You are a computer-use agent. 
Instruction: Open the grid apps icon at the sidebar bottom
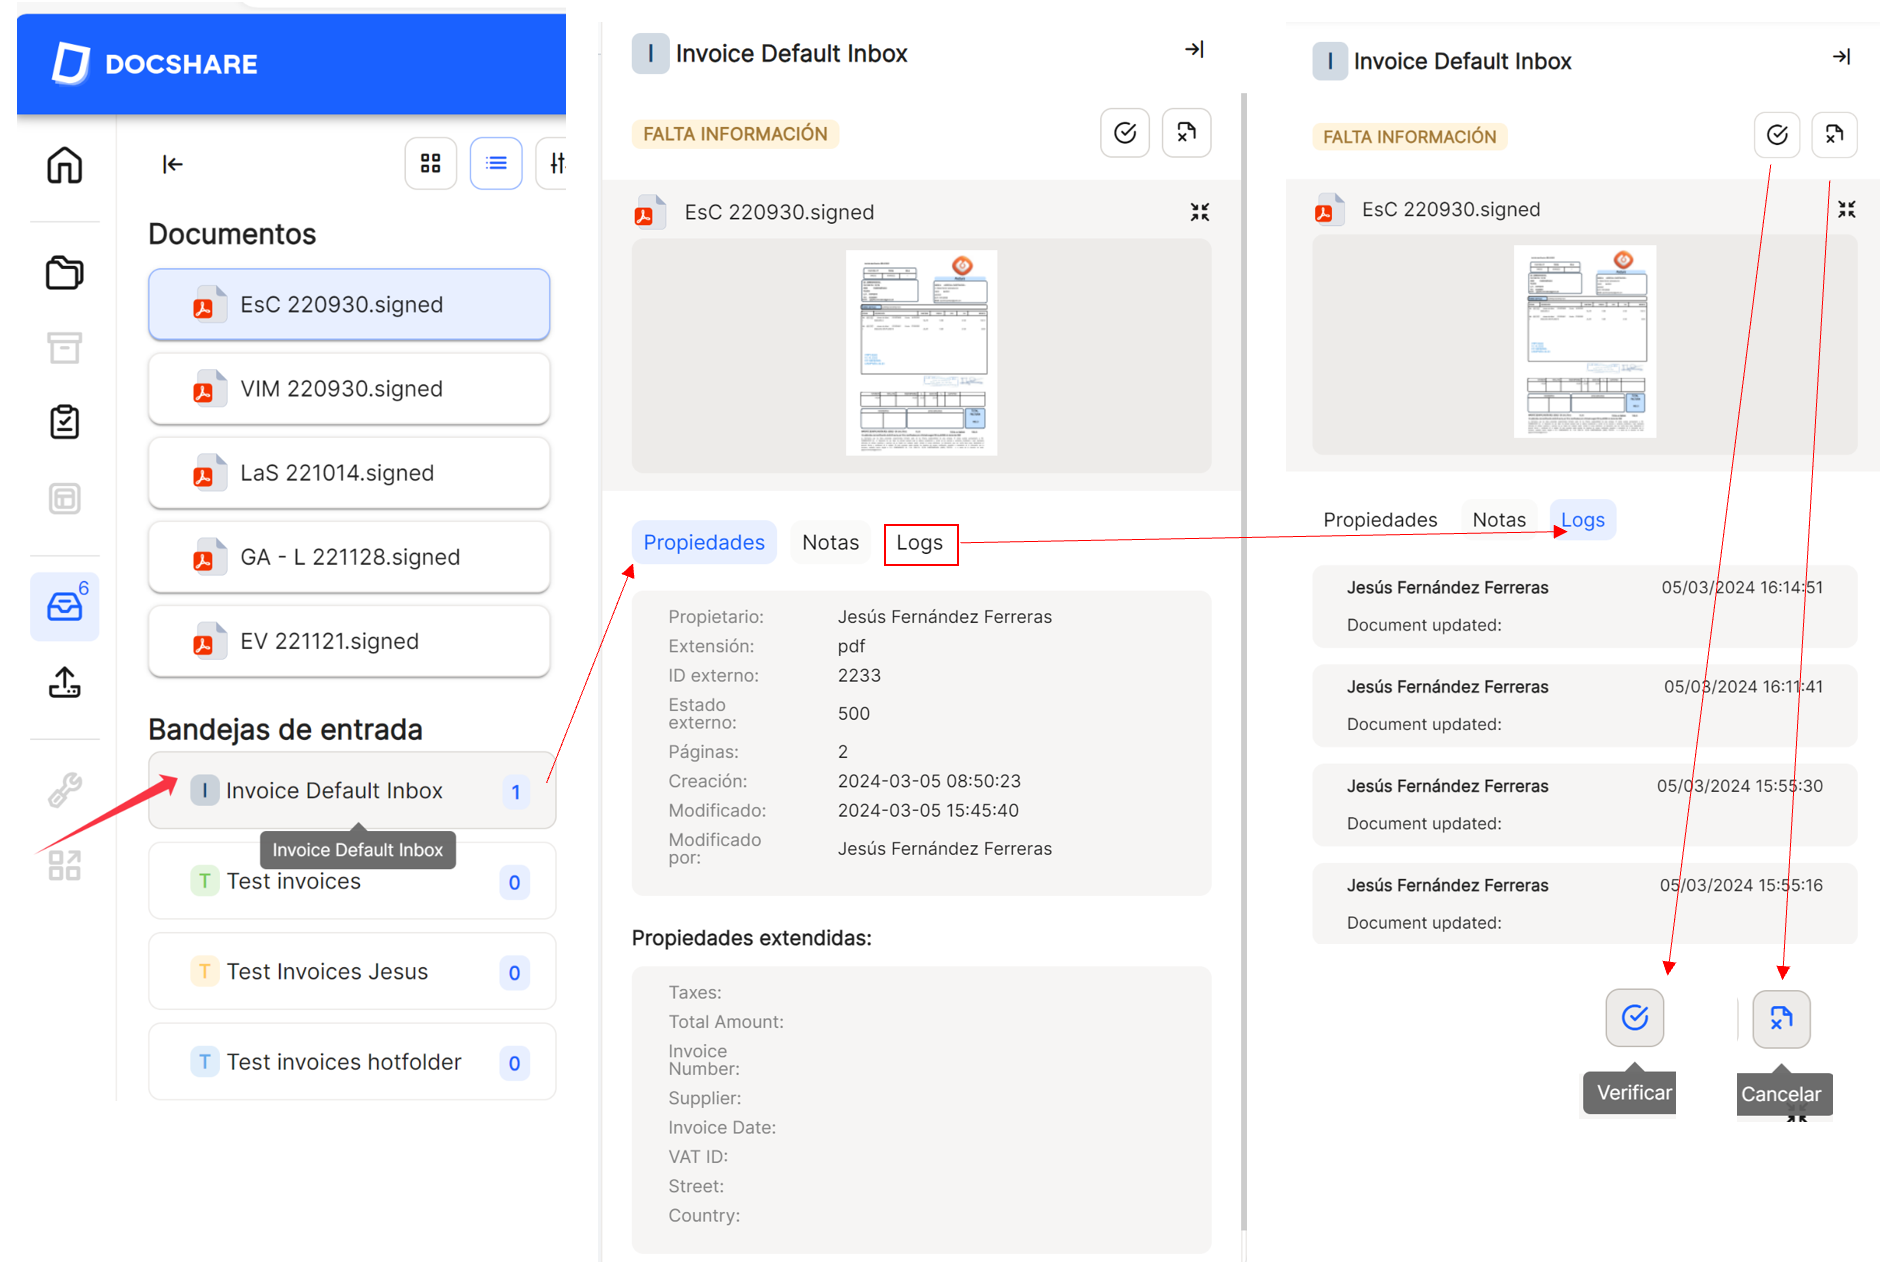65,865
